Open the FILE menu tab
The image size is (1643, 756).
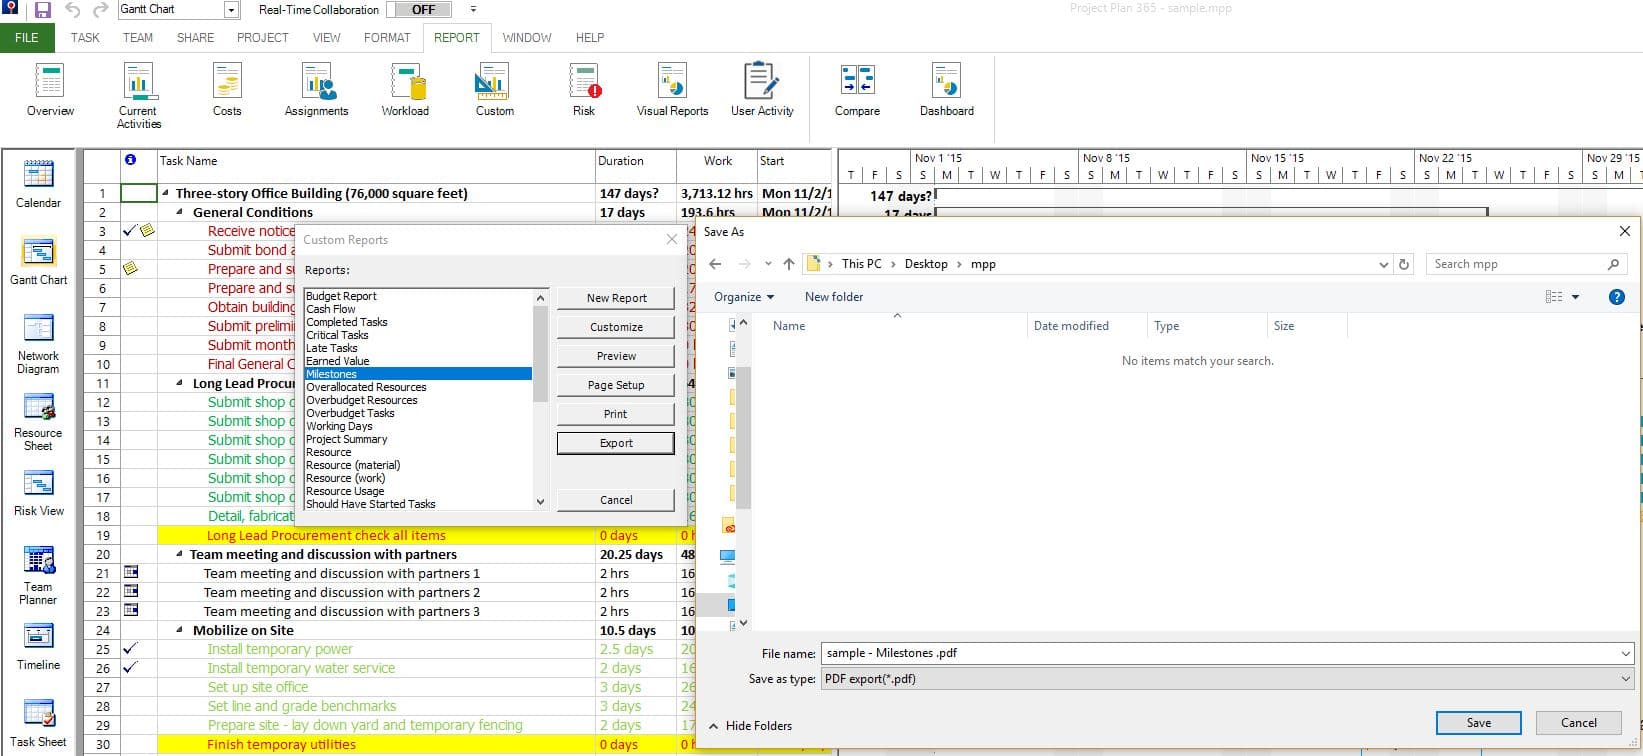tap(27, 38)
